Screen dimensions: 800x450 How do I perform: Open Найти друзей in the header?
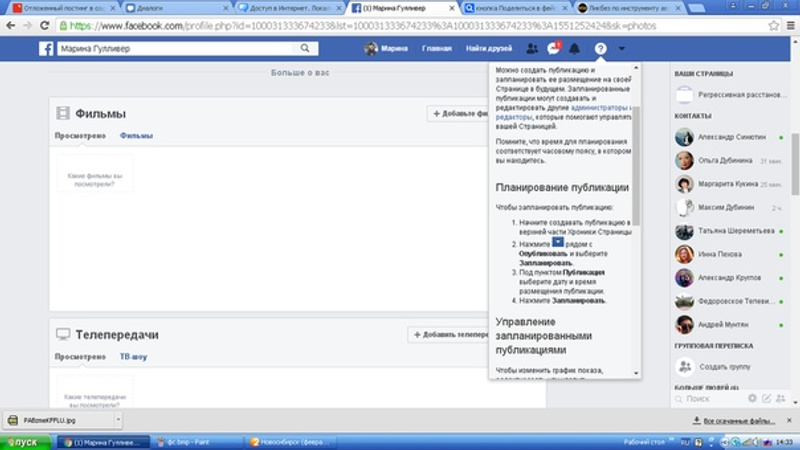coord(489,48)
